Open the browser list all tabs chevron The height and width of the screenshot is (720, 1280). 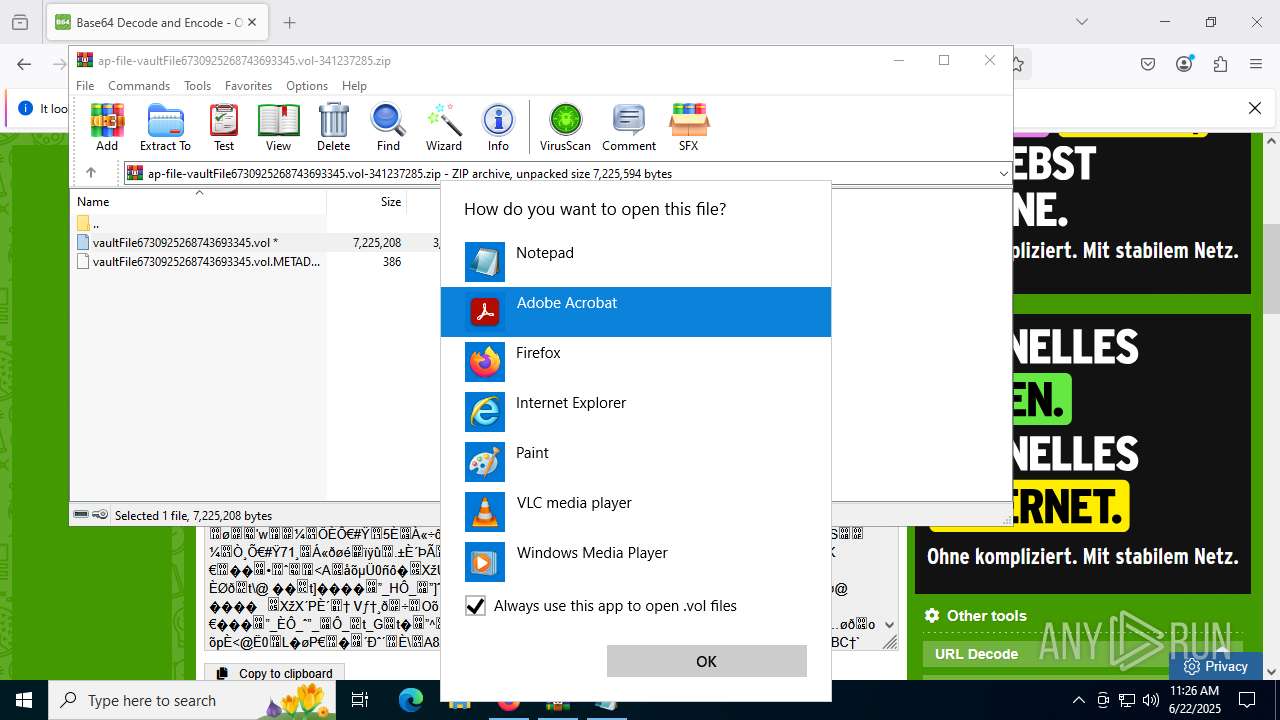point(1081,22)
